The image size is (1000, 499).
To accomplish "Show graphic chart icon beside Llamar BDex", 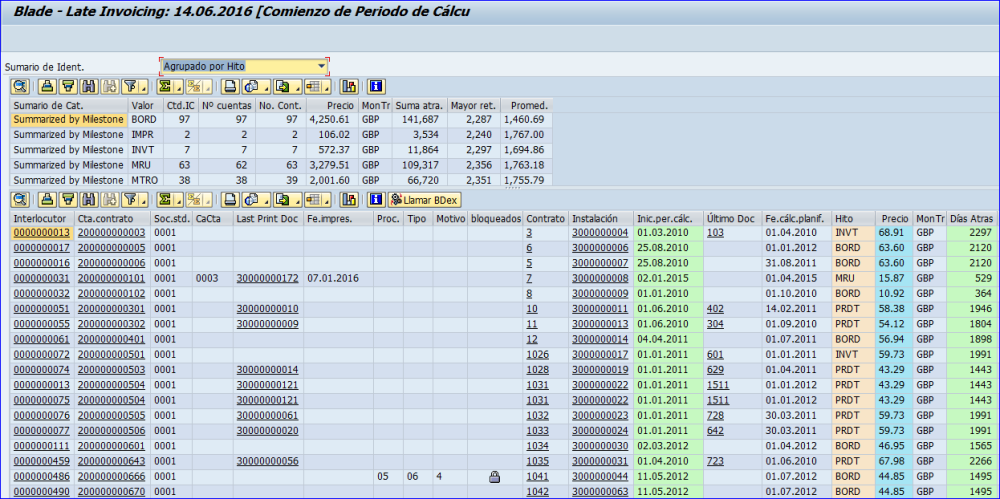I will [349, 200].
